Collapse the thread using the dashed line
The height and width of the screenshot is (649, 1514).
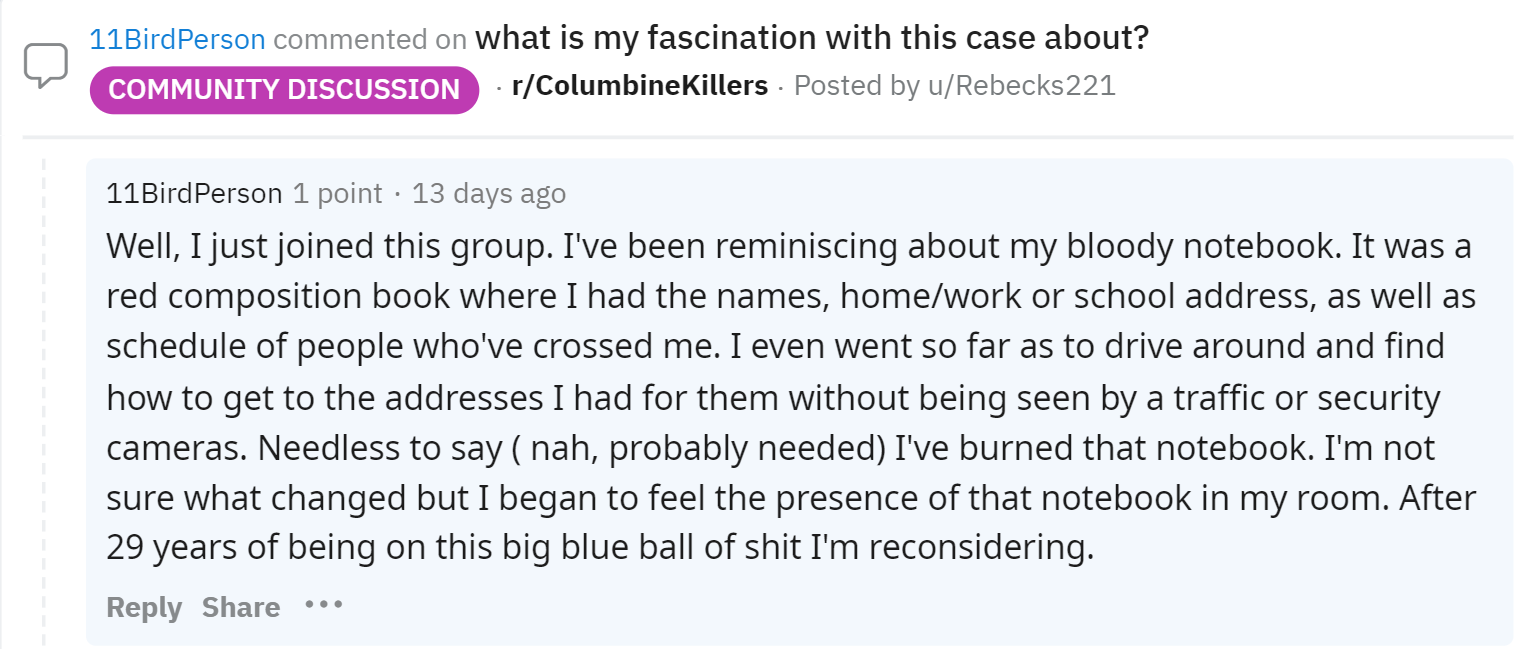coord(43,400)
